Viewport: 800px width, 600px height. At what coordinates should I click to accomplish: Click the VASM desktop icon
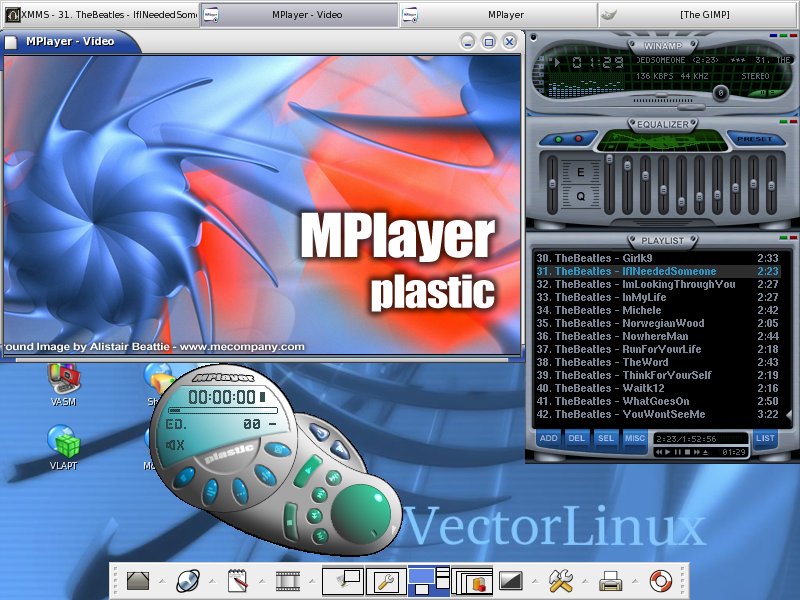coord(64,381)
